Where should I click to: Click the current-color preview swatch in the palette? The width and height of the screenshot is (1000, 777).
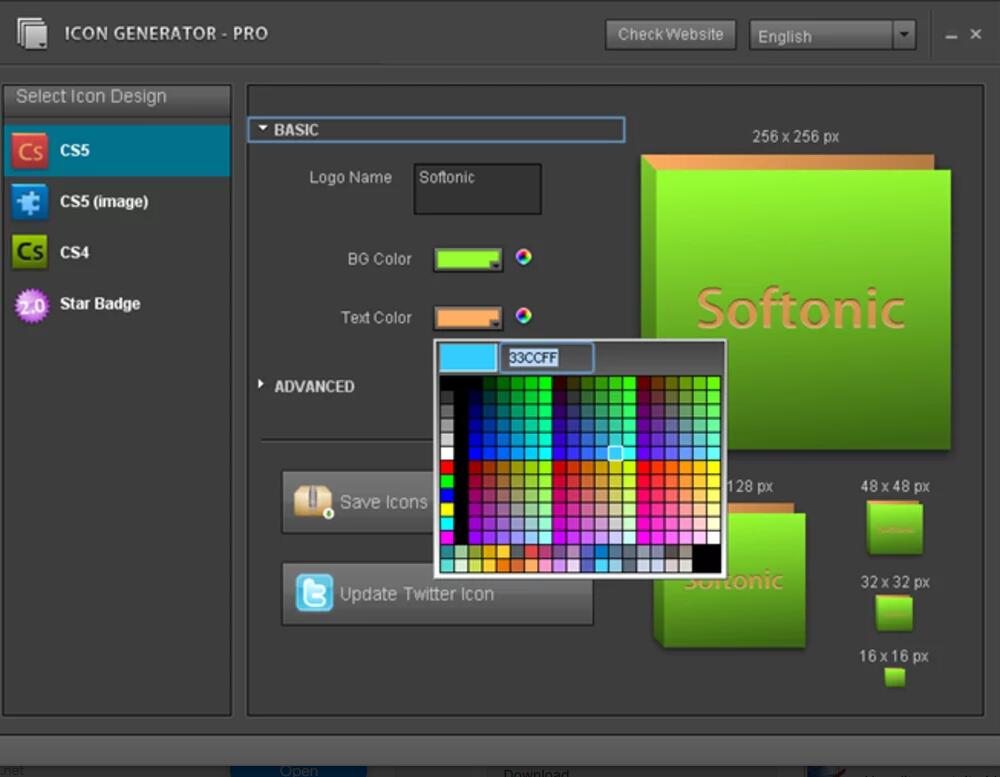(468, 357)
